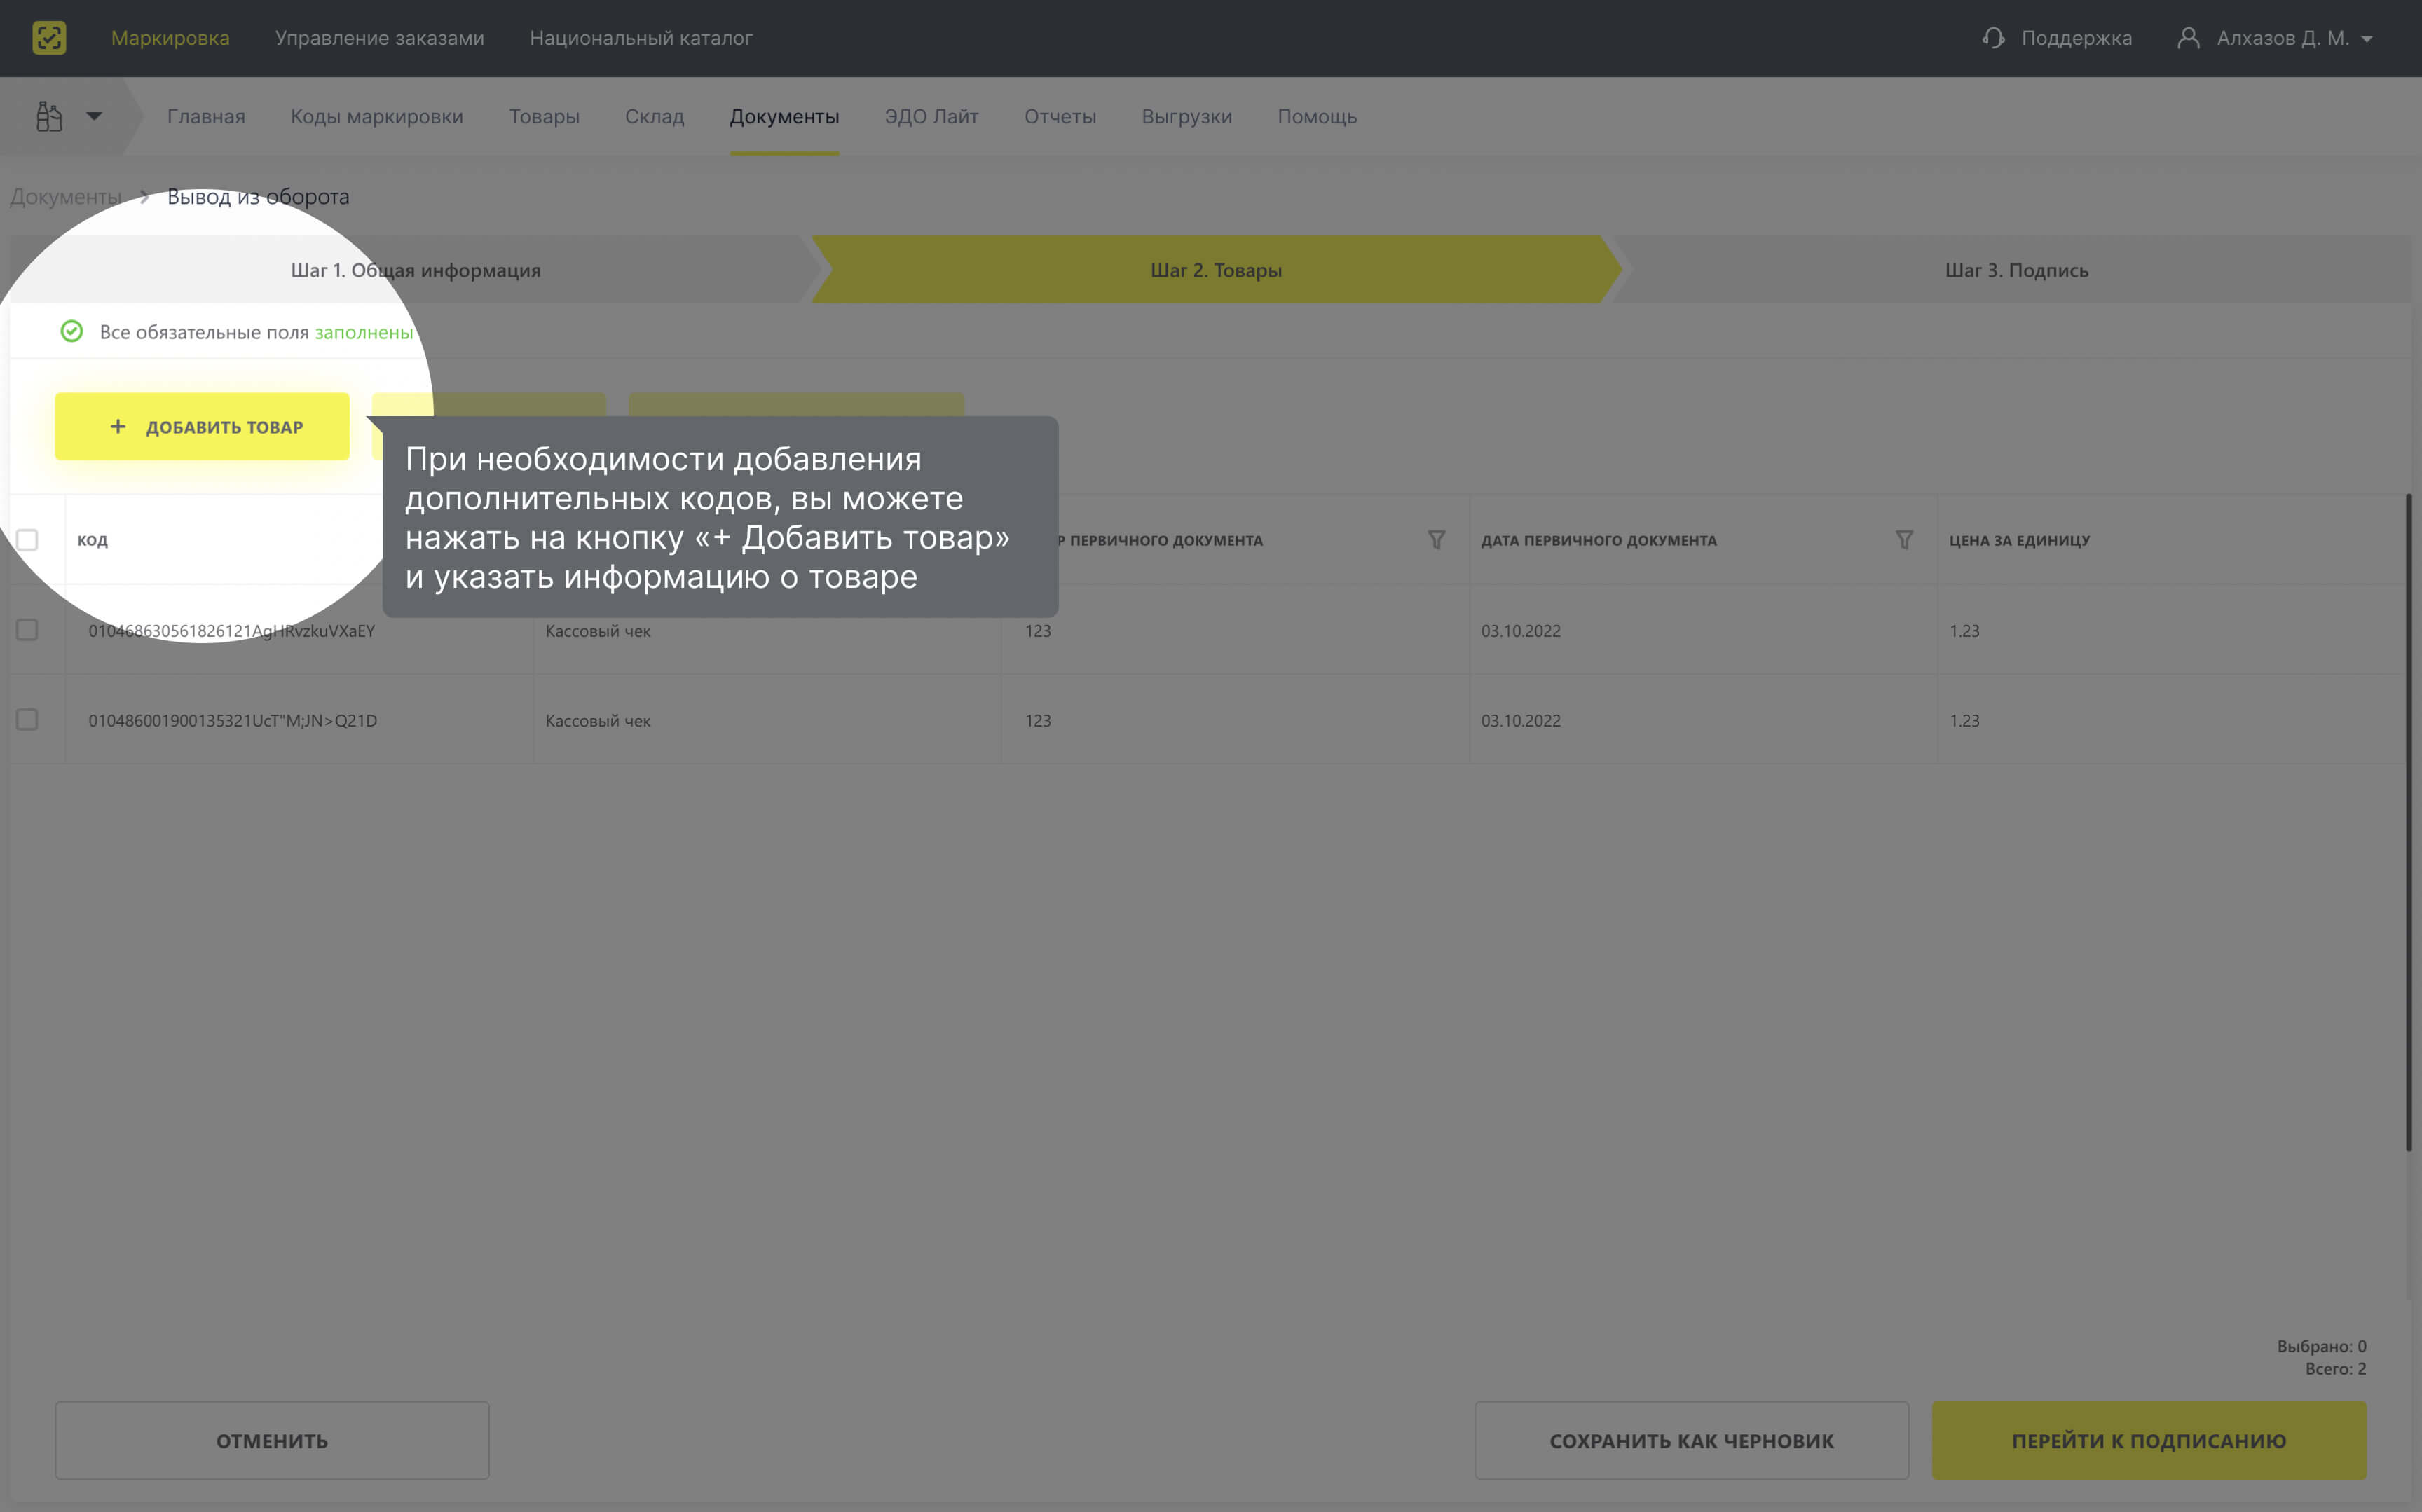Go to Шаг 1. Общая информация step

(x=415, y=270)
